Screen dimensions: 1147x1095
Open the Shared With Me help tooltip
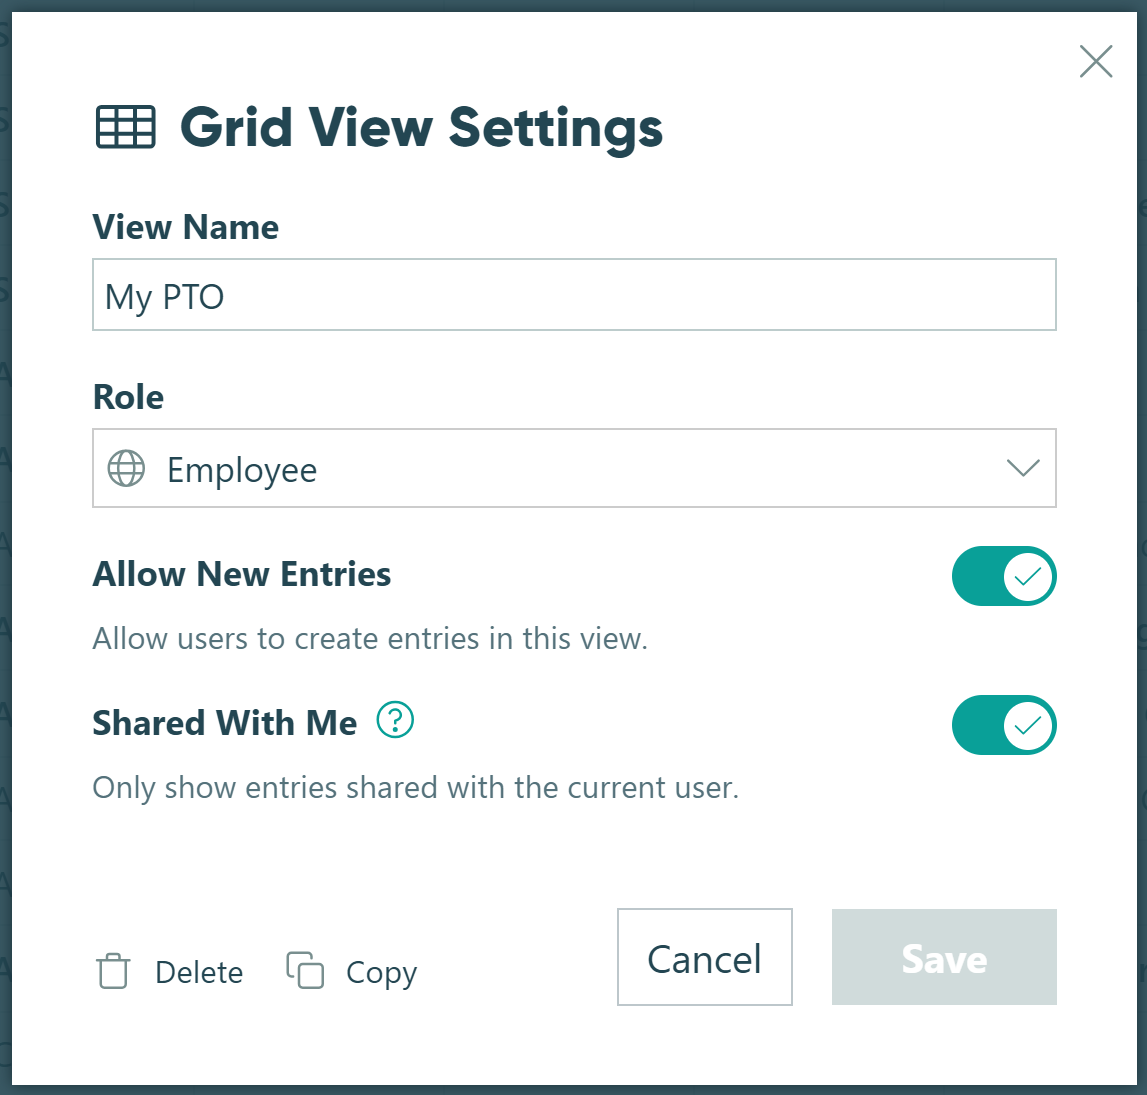coord(394,721)
